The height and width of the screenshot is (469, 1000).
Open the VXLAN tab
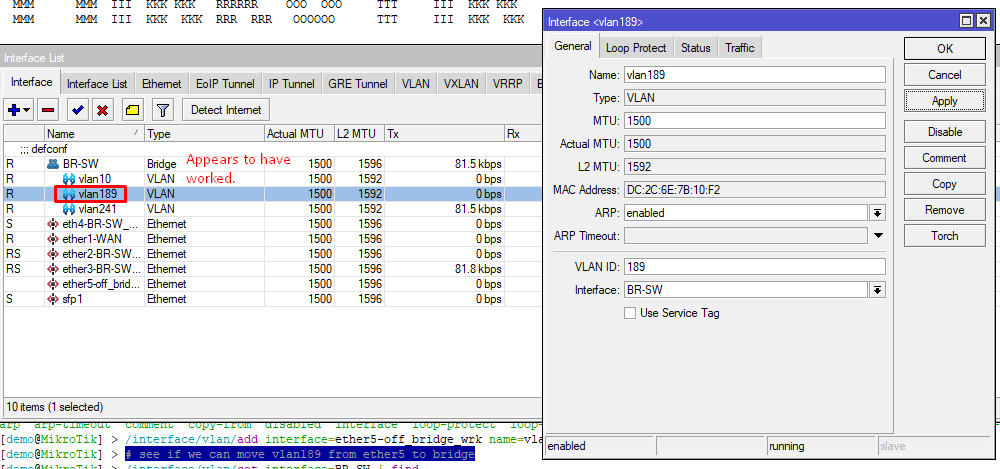(463, 84)
